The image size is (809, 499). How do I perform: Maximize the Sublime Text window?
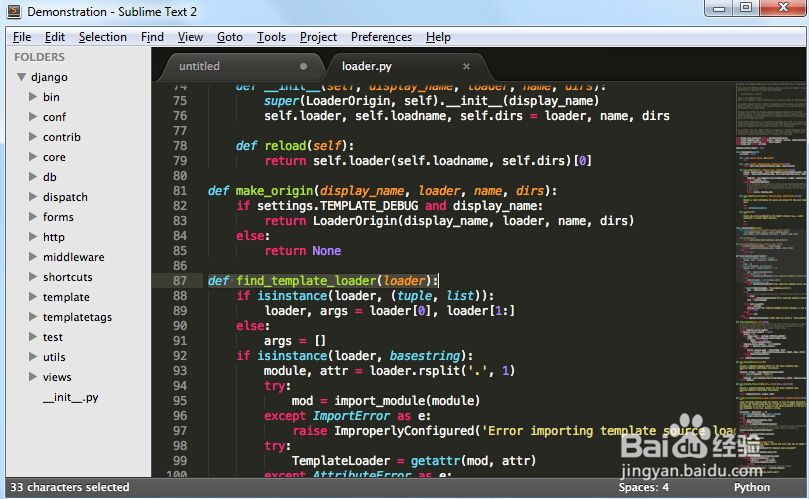[x=746, y=7]
